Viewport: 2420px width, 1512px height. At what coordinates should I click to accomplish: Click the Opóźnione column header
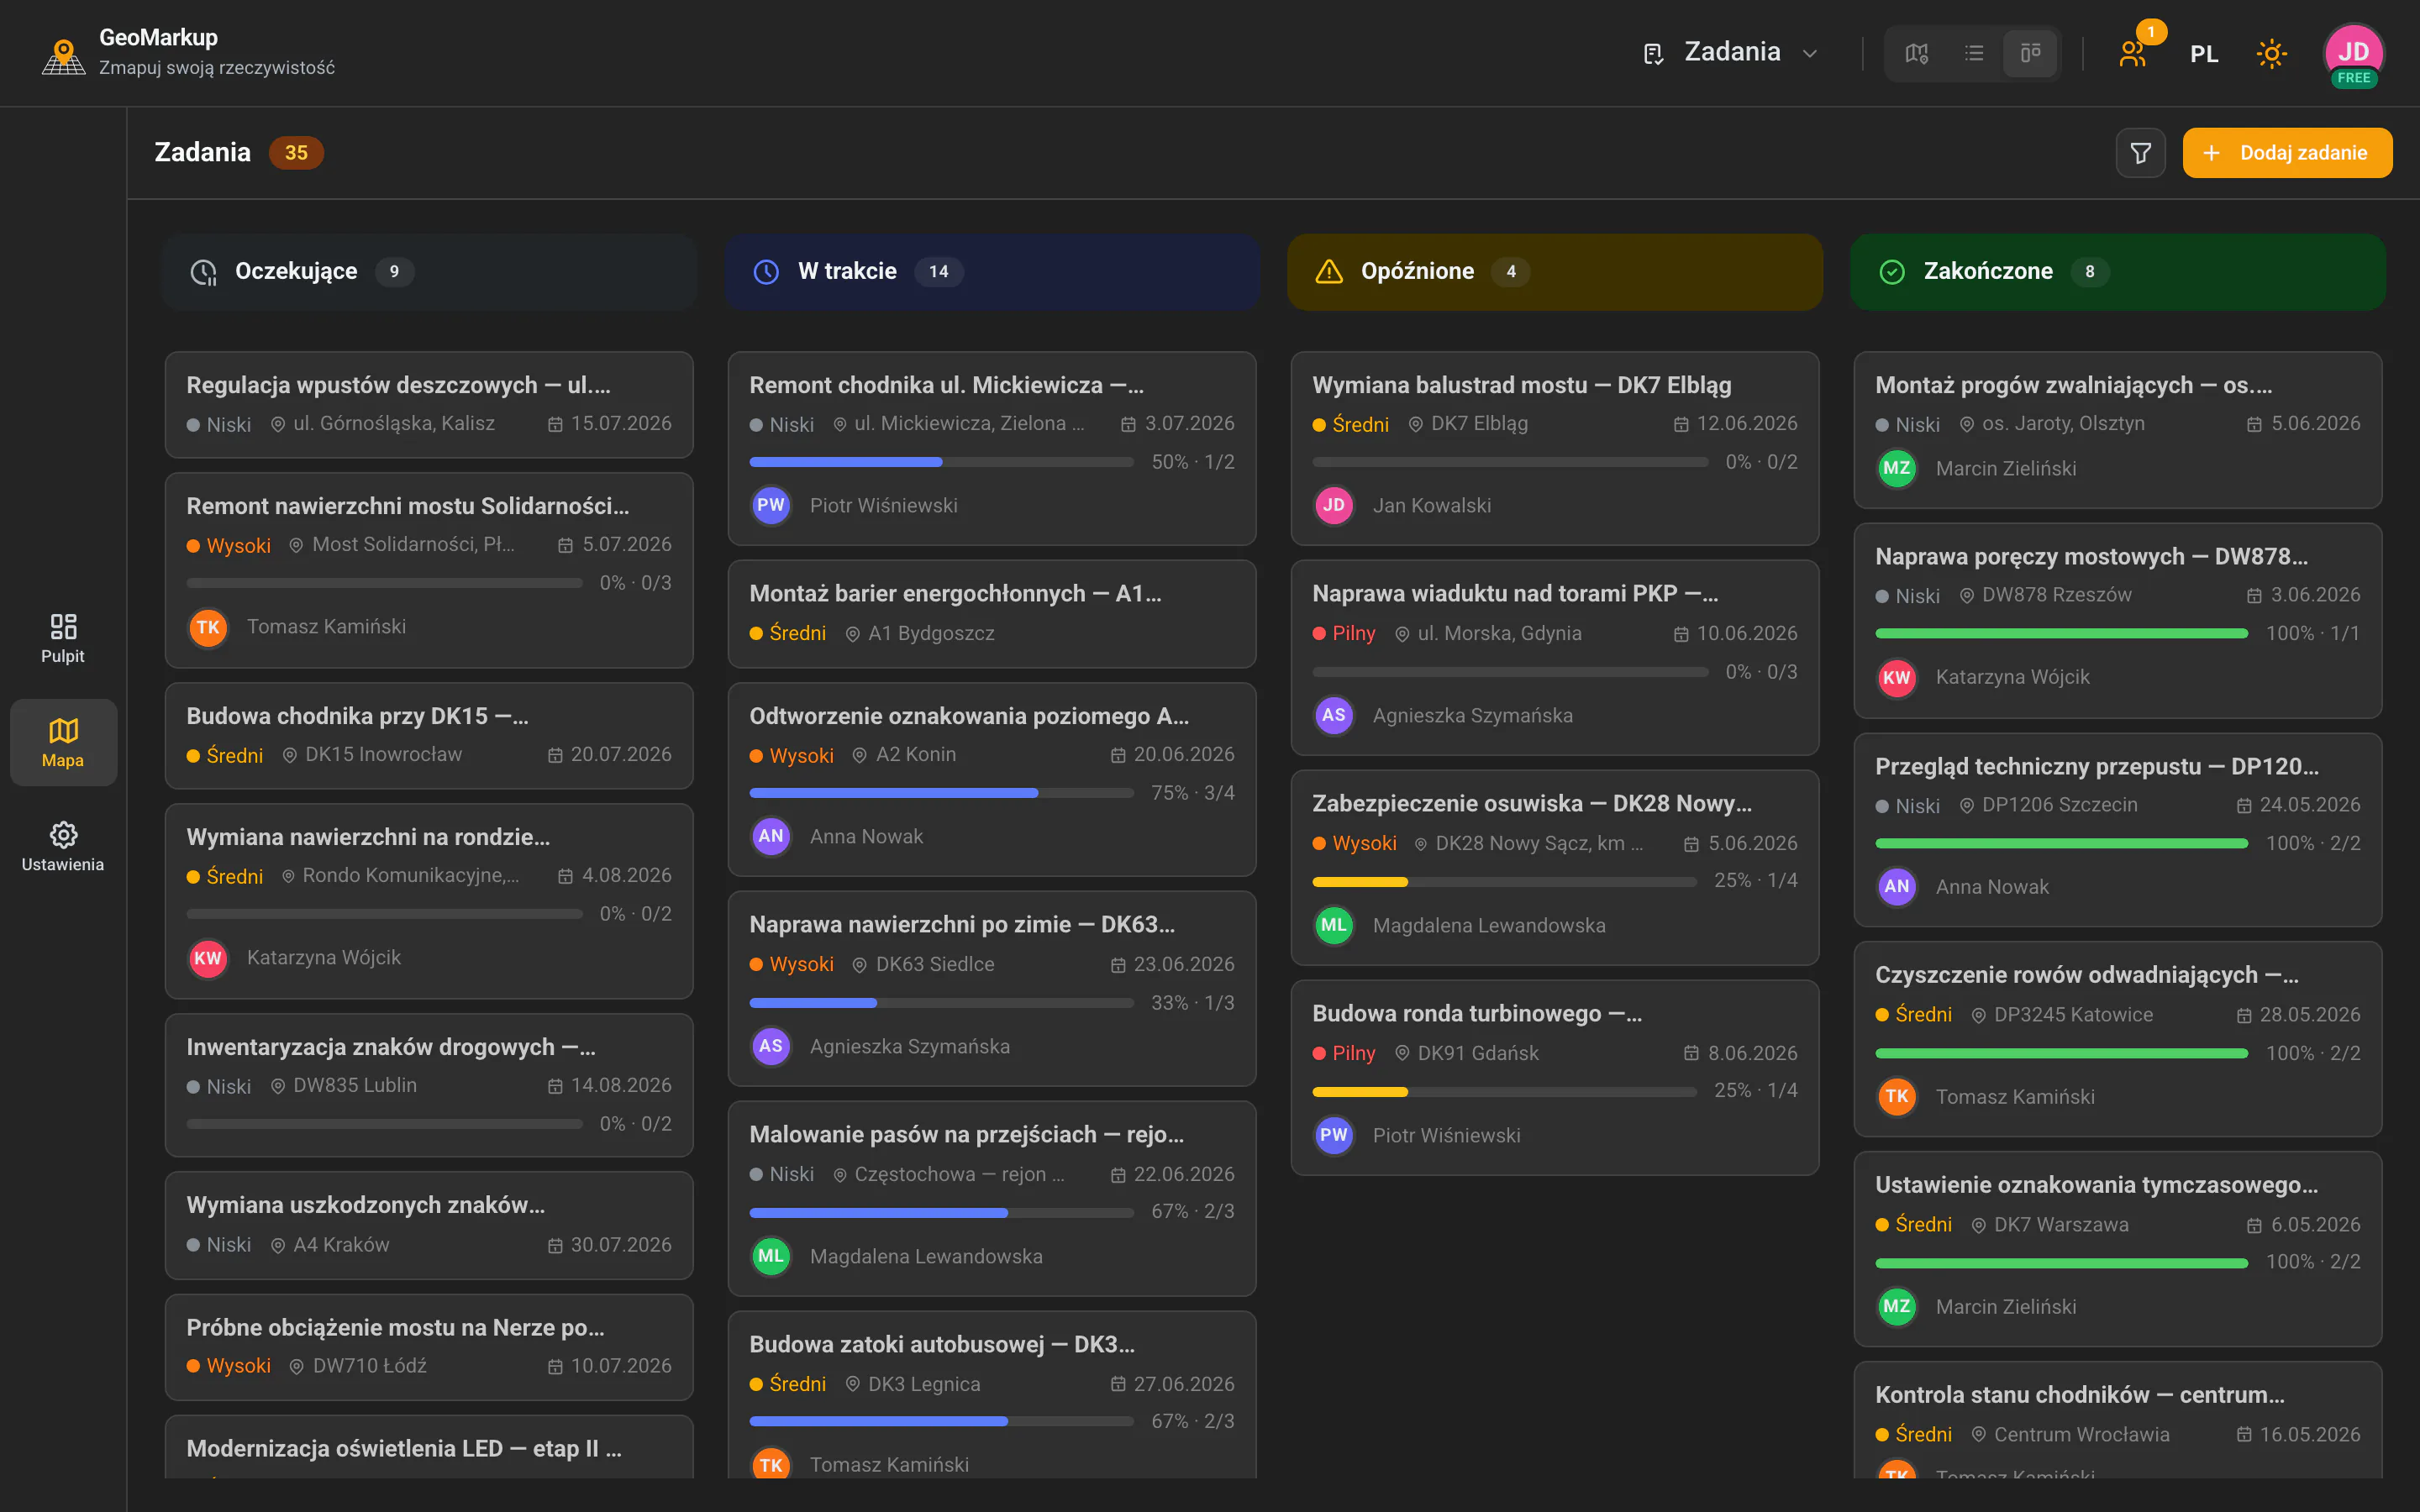(1555, 271)
